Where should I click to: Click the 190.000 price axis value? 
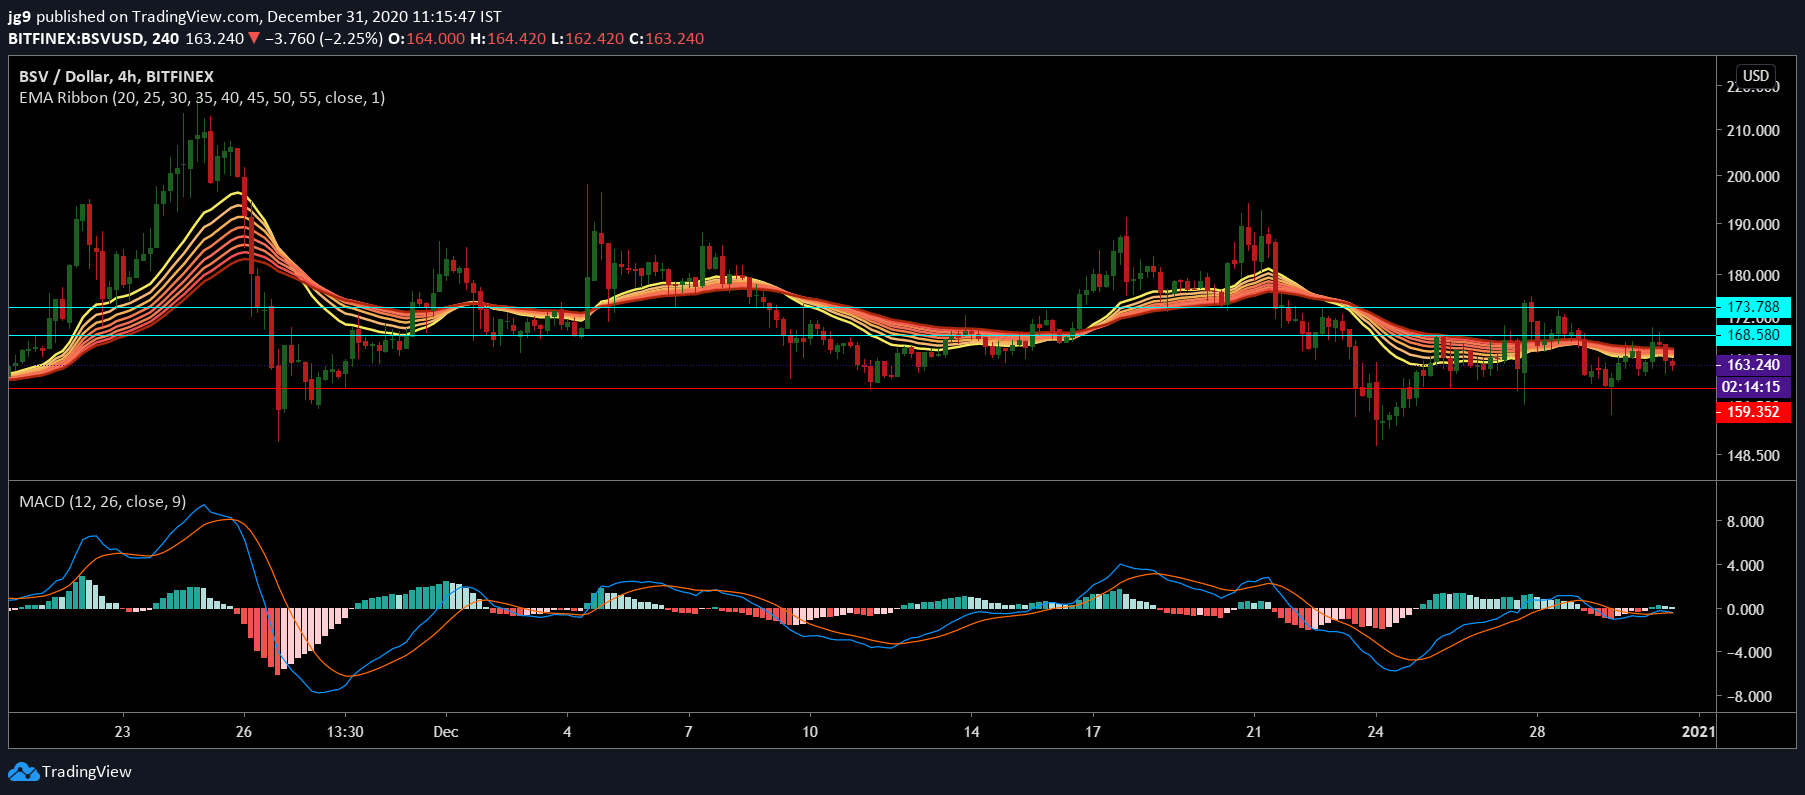[x=1753, y=225]
